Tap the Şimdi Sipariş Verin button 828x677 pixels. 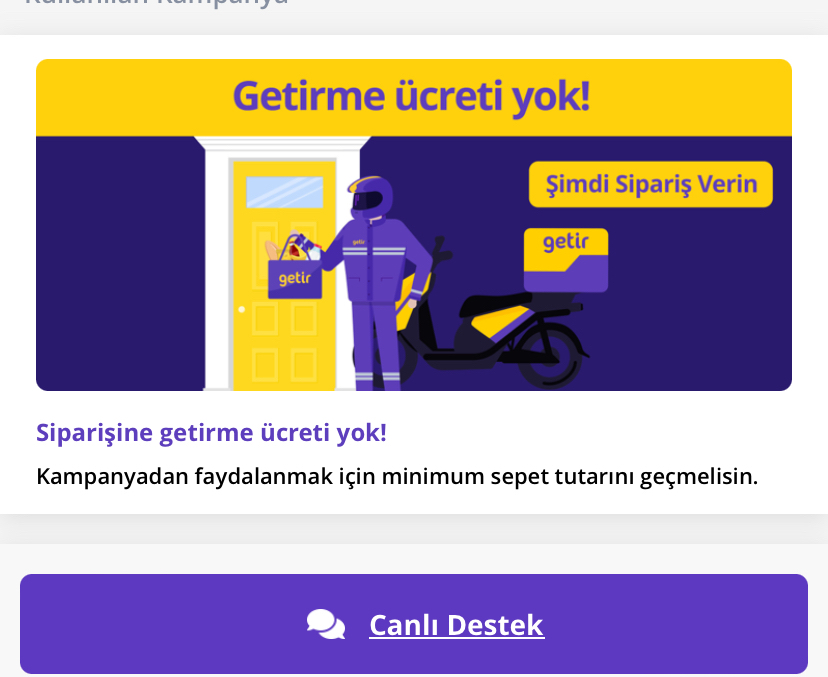(x=651, y=184)
